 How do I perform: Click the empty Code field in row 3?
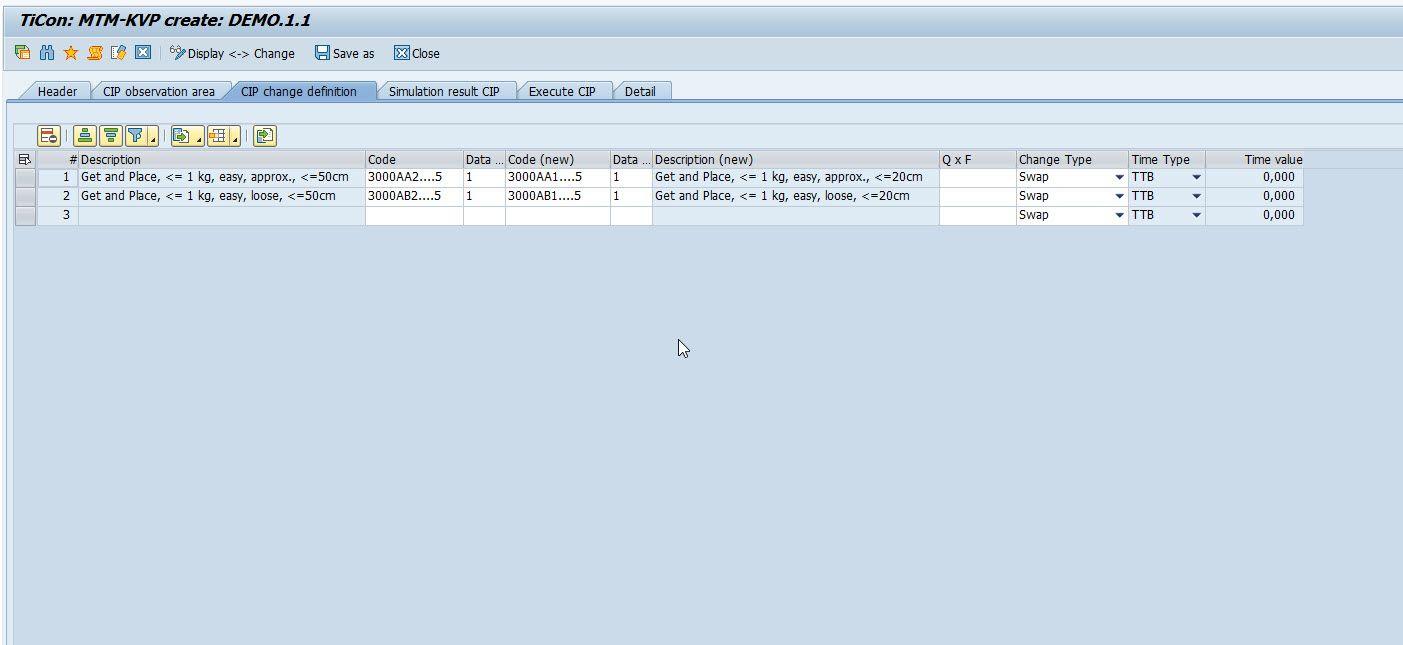413,215
